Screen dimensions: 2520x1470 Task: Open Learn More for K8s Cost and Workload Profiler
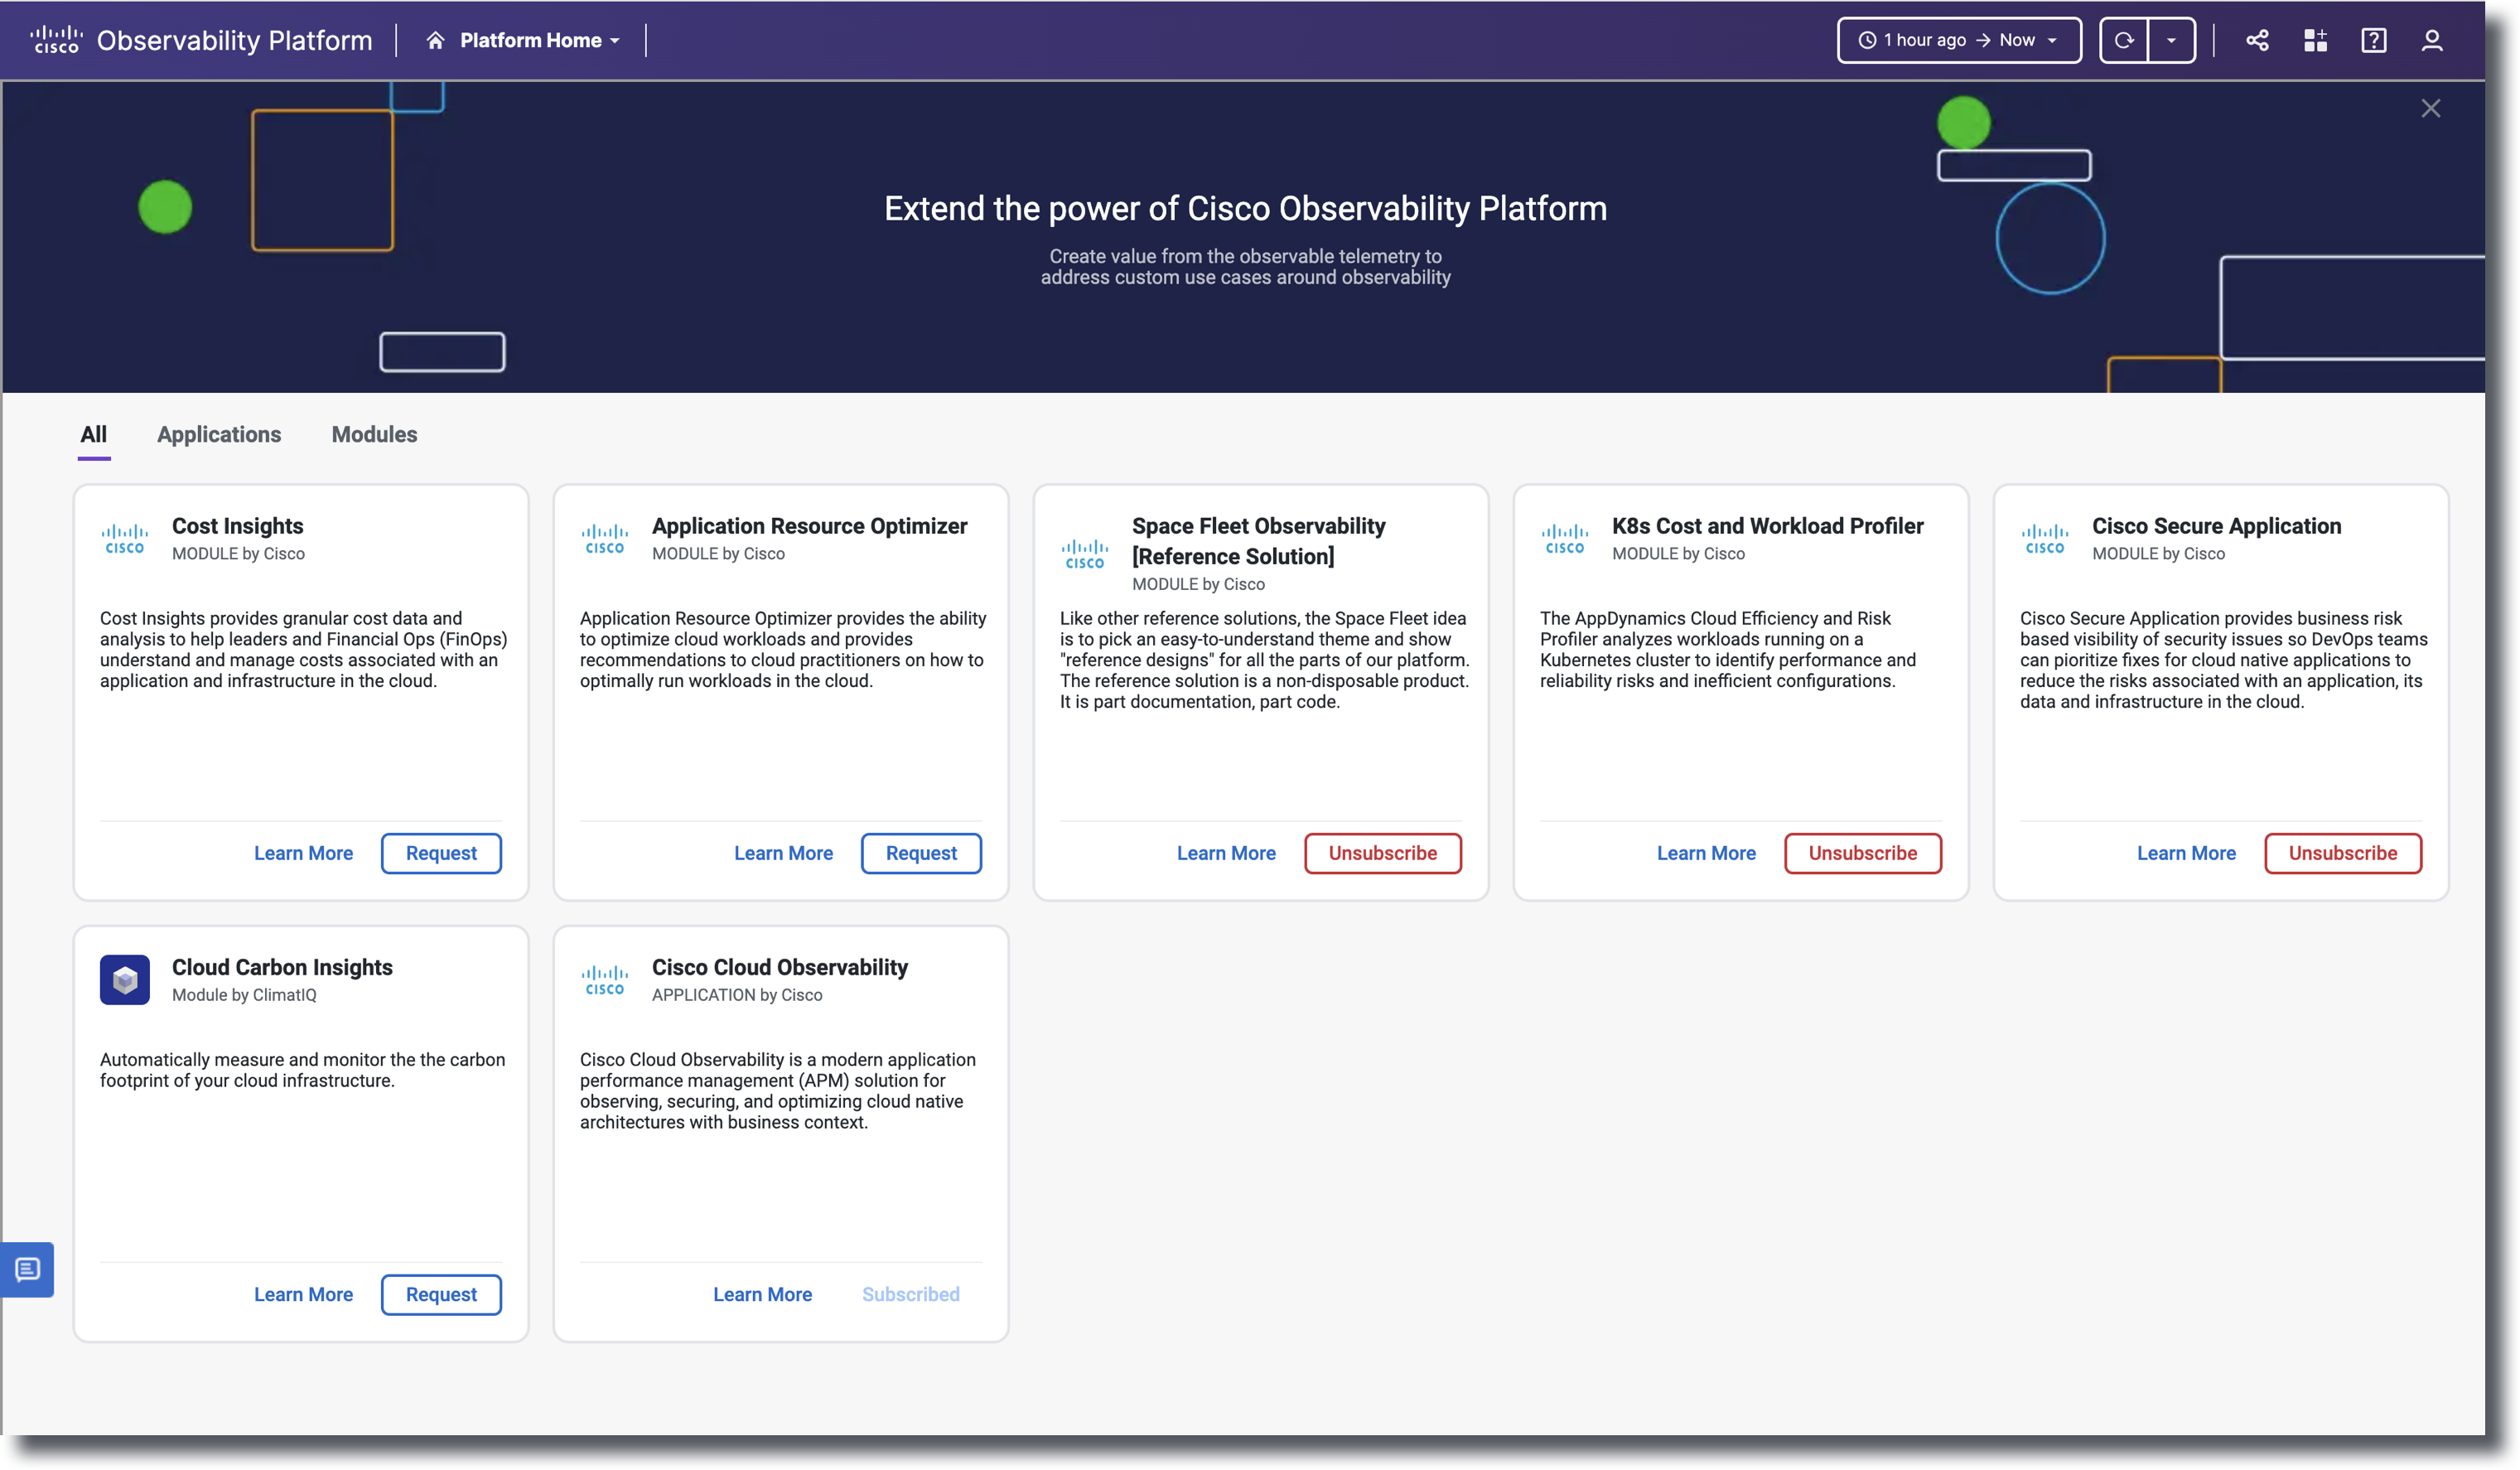(x=1706, y=853)
